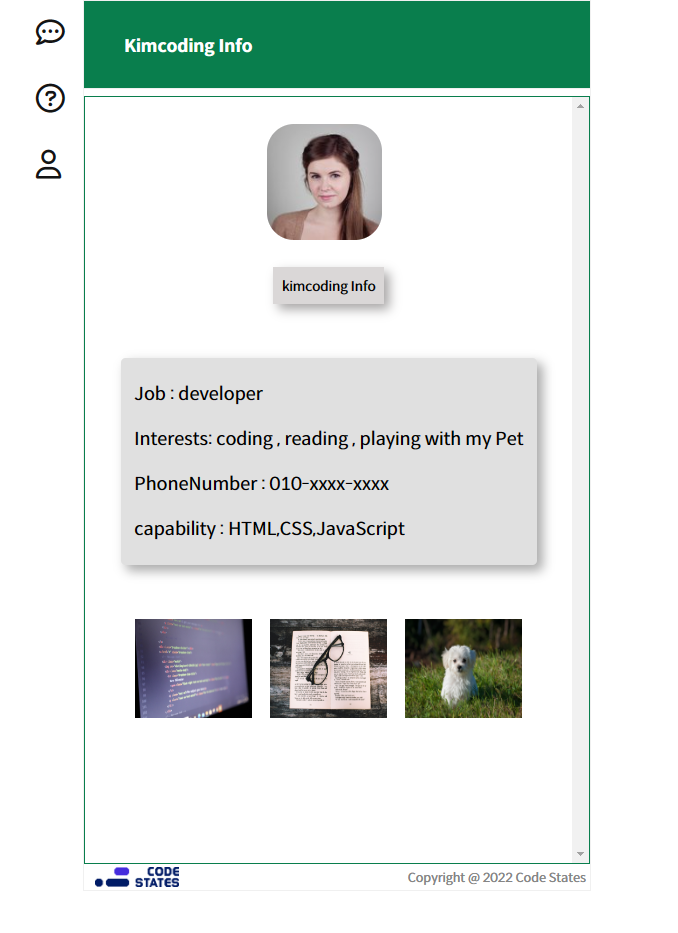Click the Job : developer line
Image resolution: width=678 pixels, height=933 pixels.
point(198,394)
